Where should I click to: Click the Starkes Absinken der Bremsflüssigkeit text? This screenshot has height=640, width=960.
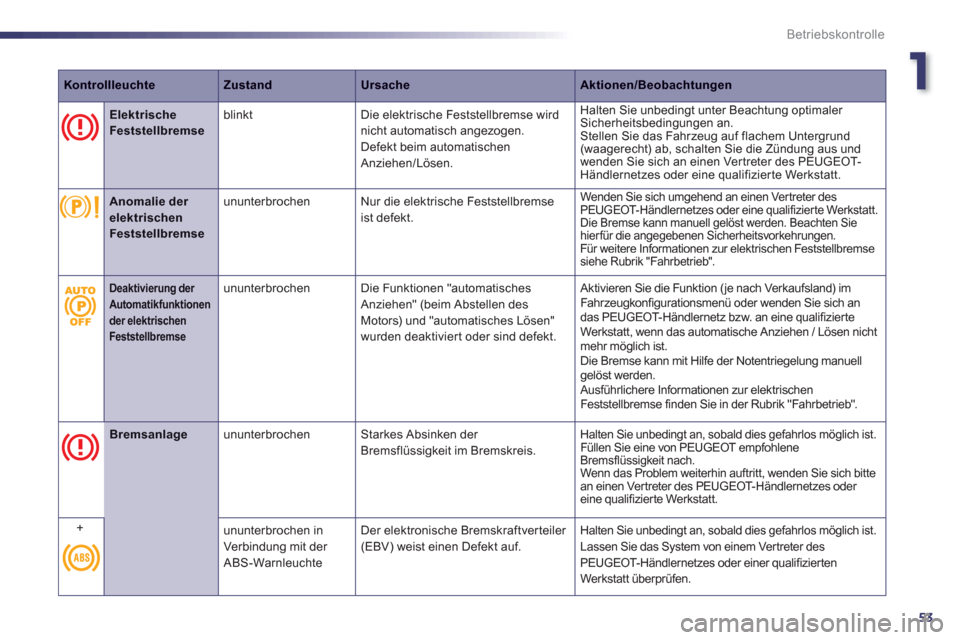click(x=448, y=442)
